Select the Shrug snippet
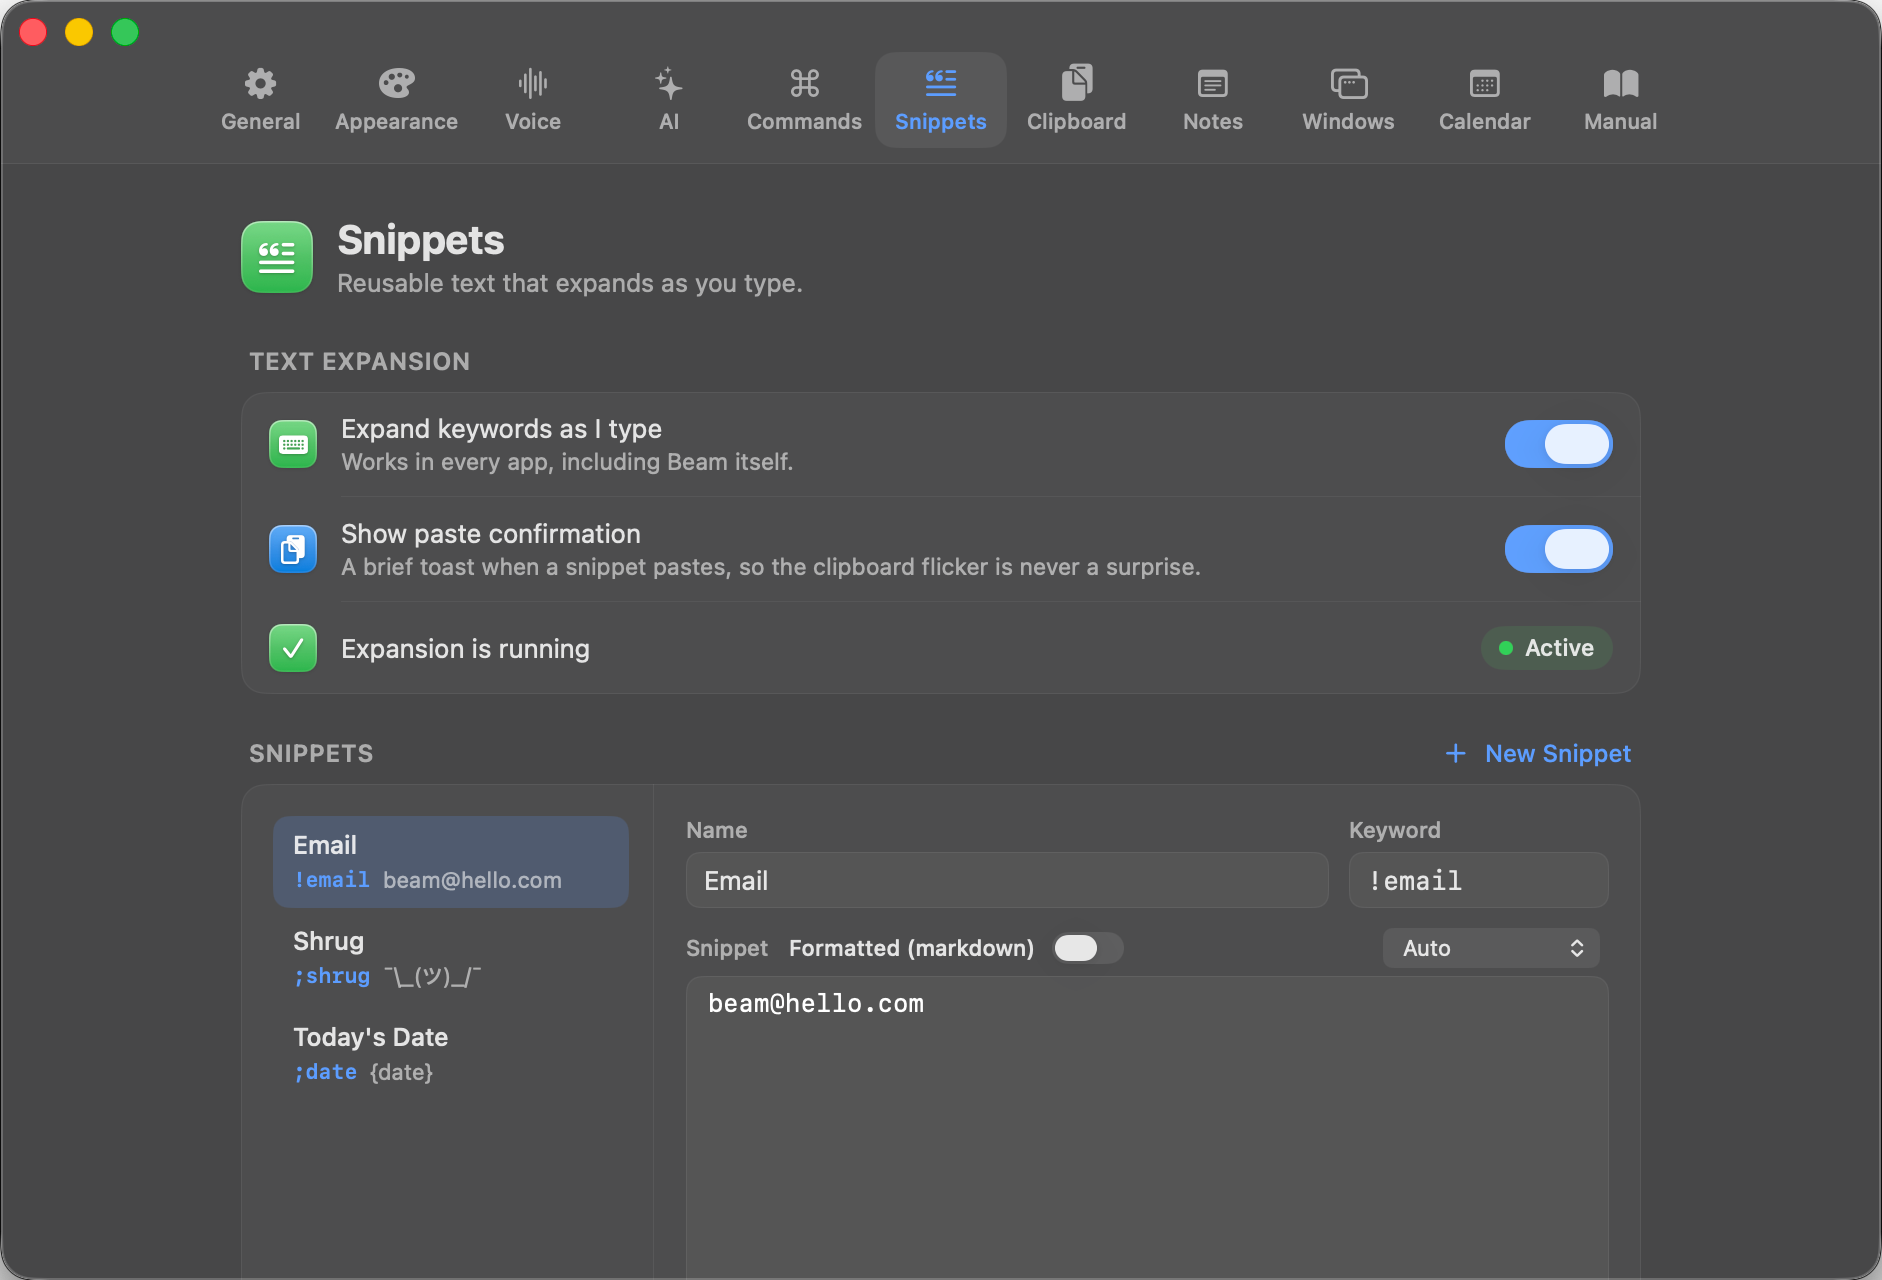Image resolution: width=1882 pixels, height=1280 pixels. (x=451, y=958)
